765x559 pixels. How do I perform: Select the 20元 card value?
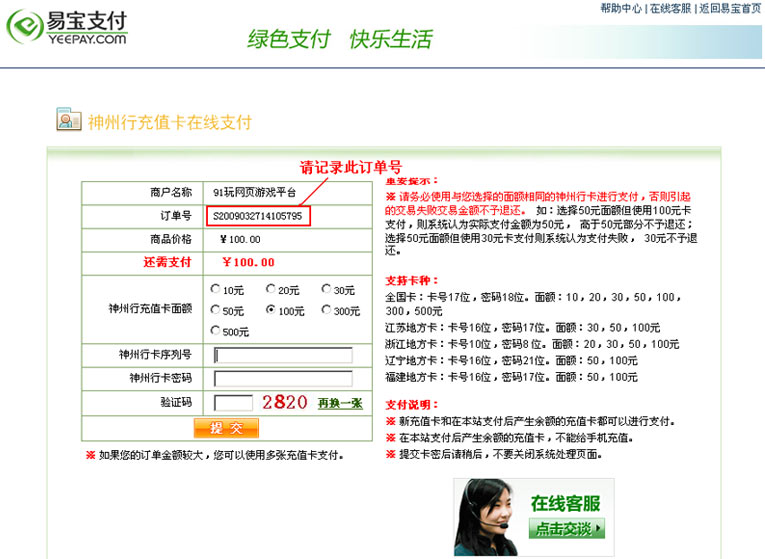(x=270, y=289)
